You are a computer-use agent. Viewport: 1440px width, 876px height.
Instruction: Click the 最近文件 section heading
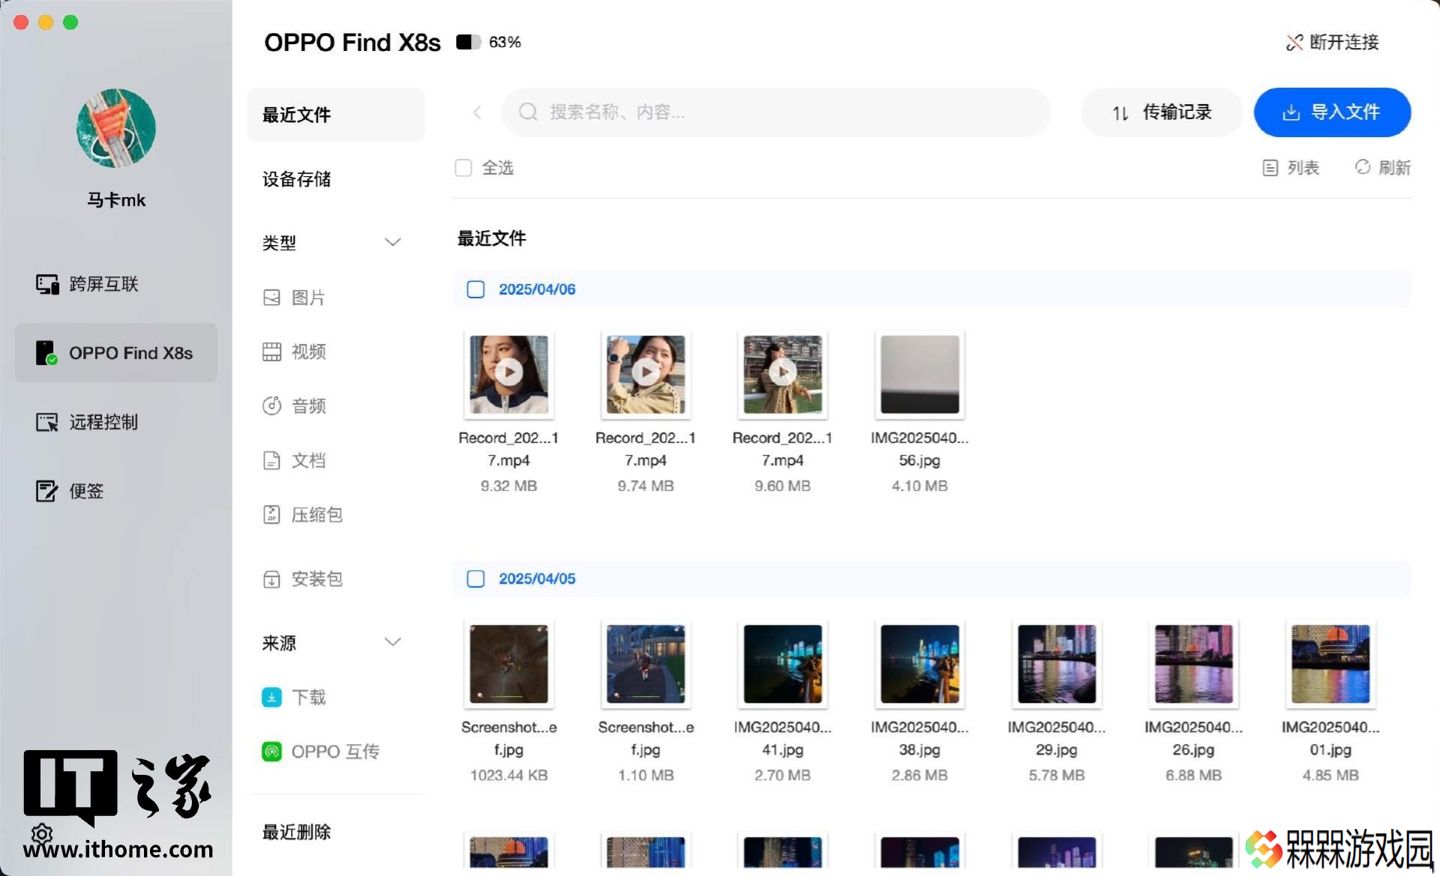[x=491, y=238]
